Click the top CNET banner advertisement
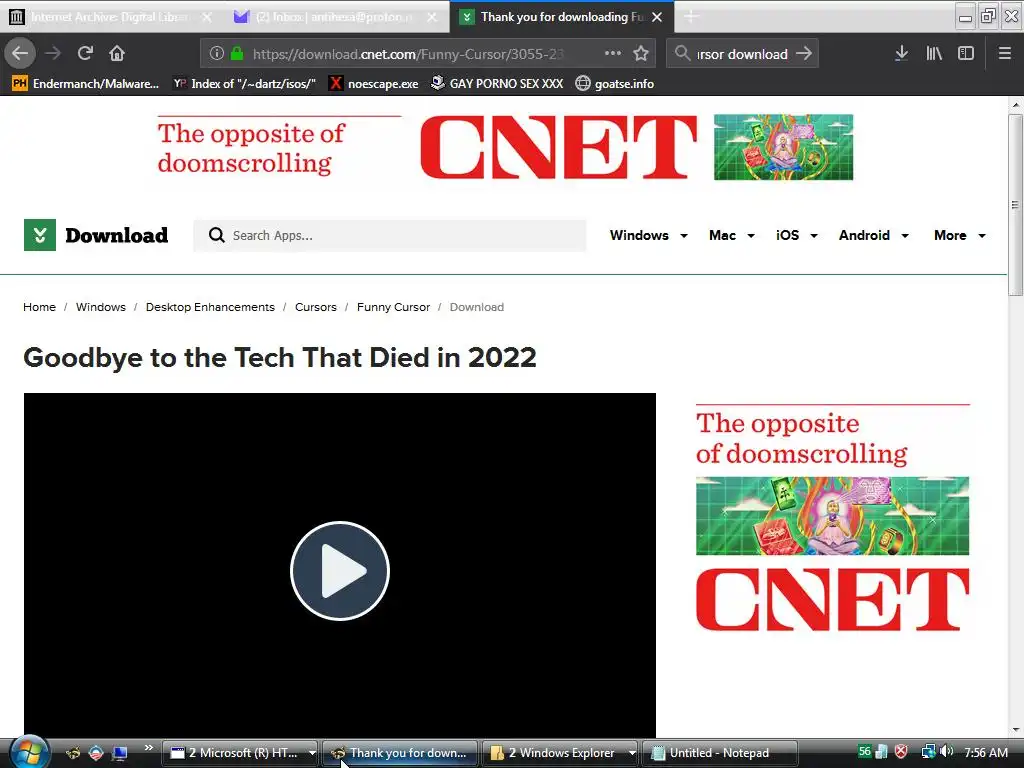Screen dimensions: 1024x768 point(505,147)
